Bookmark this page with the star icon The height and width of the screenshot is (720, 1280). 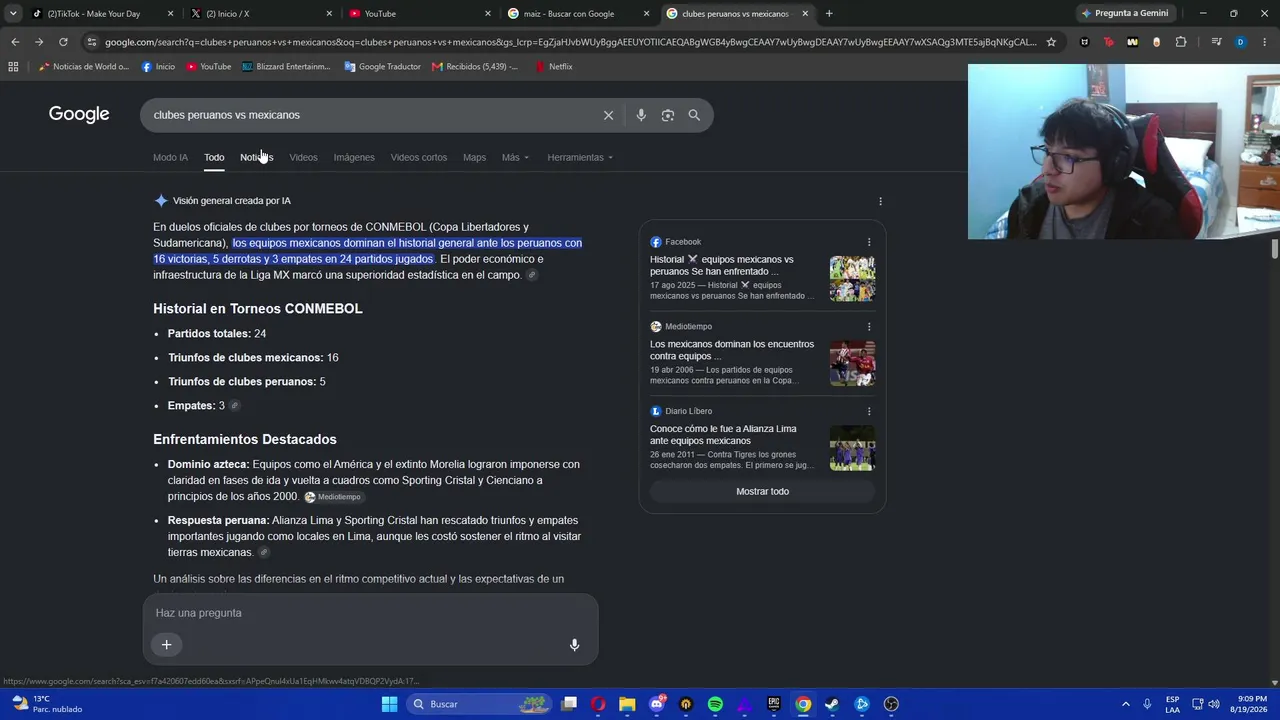1051,42
